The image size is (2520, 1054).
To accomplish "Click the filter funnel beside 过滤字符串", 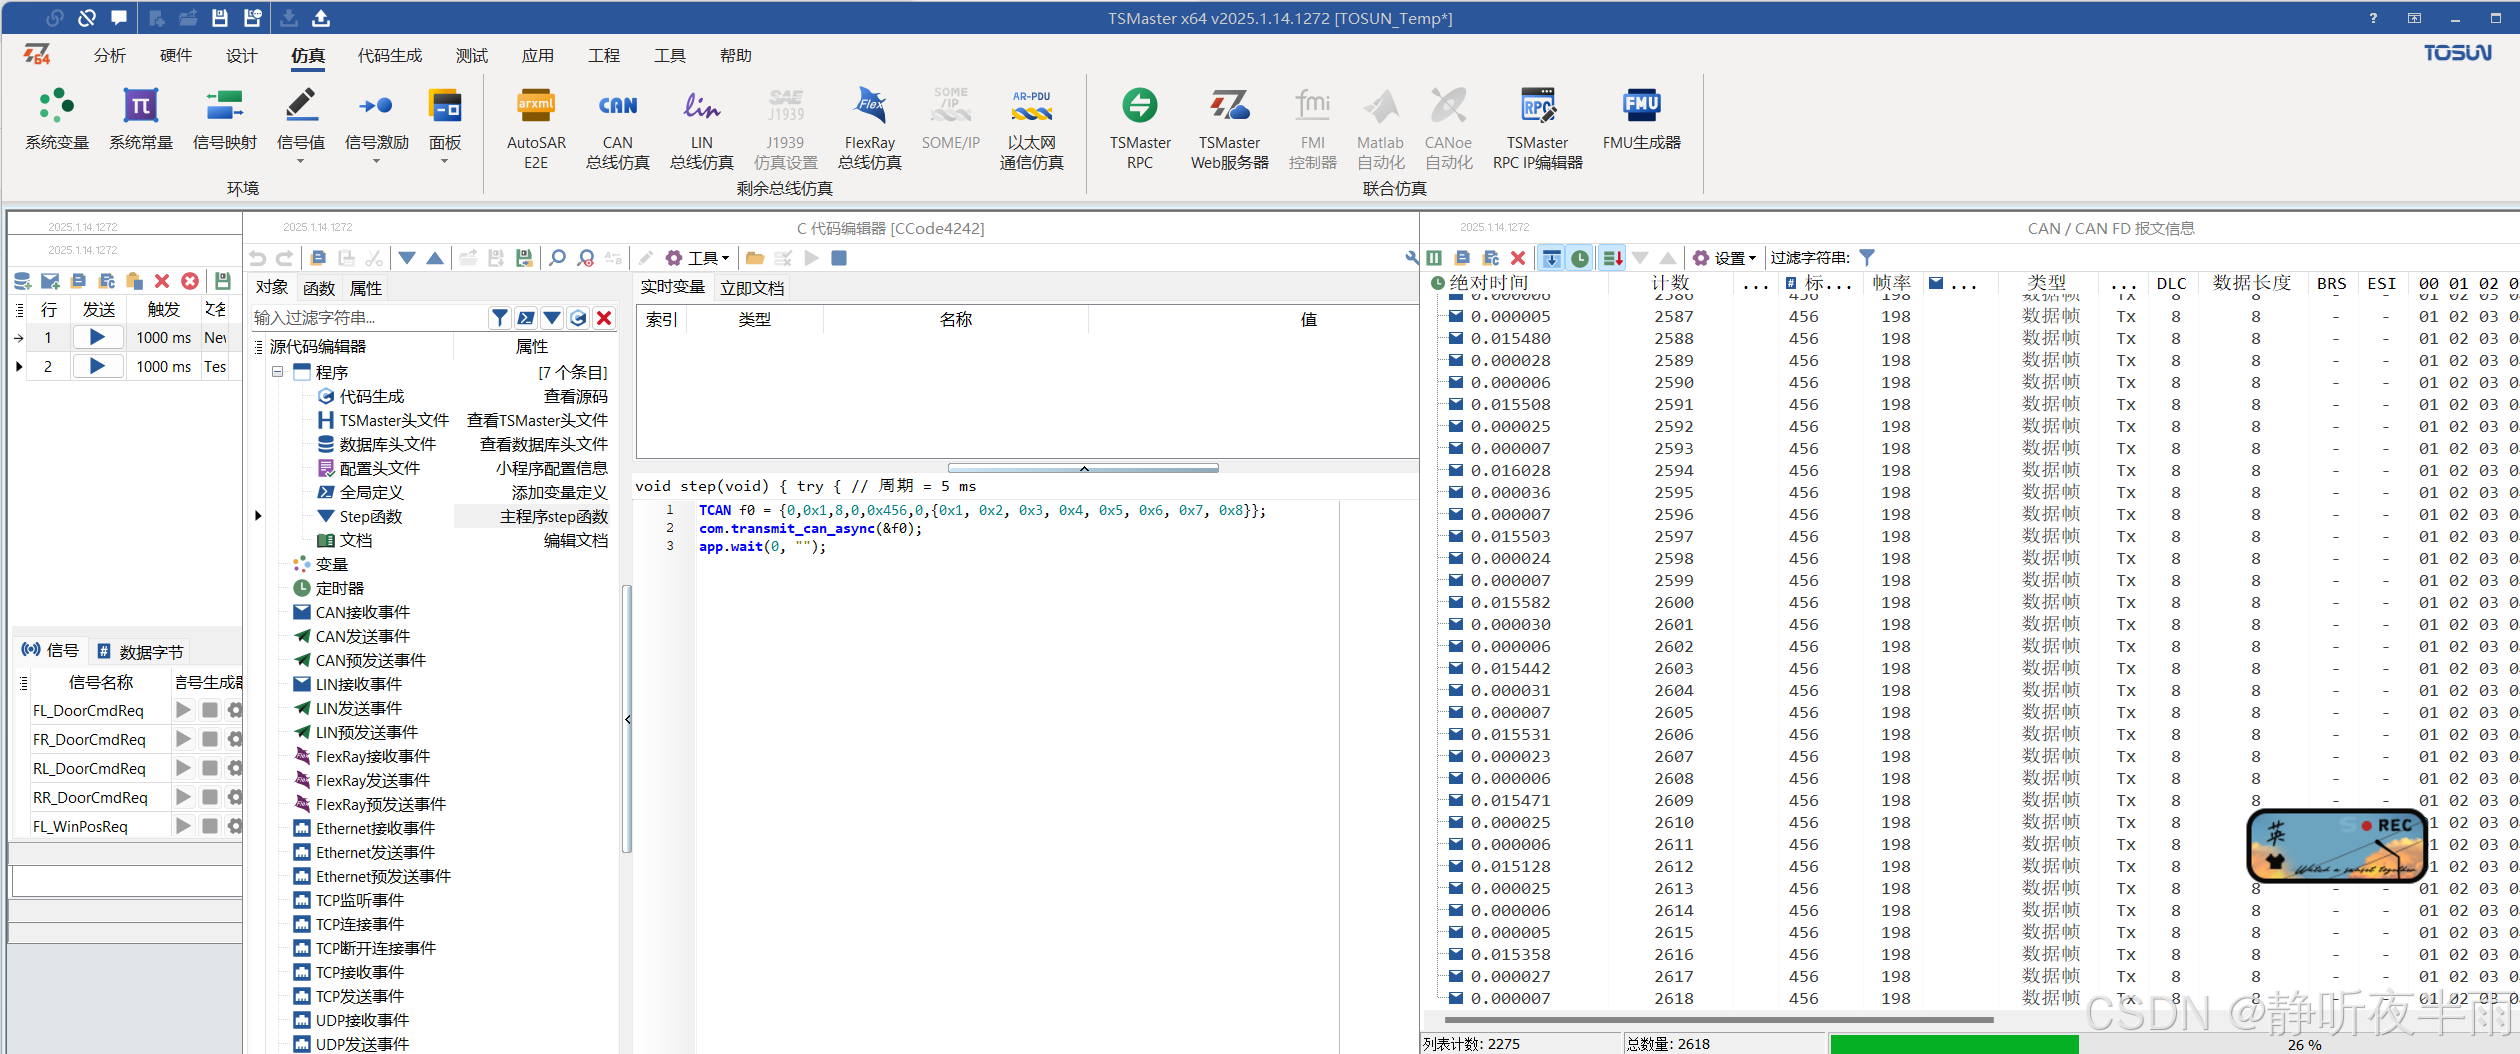I will point(1867,258).
